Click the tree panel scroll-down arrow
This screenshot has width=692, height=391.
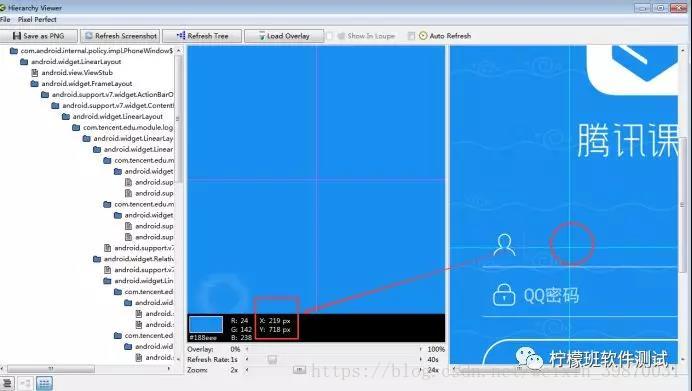(x=178, y=360)
